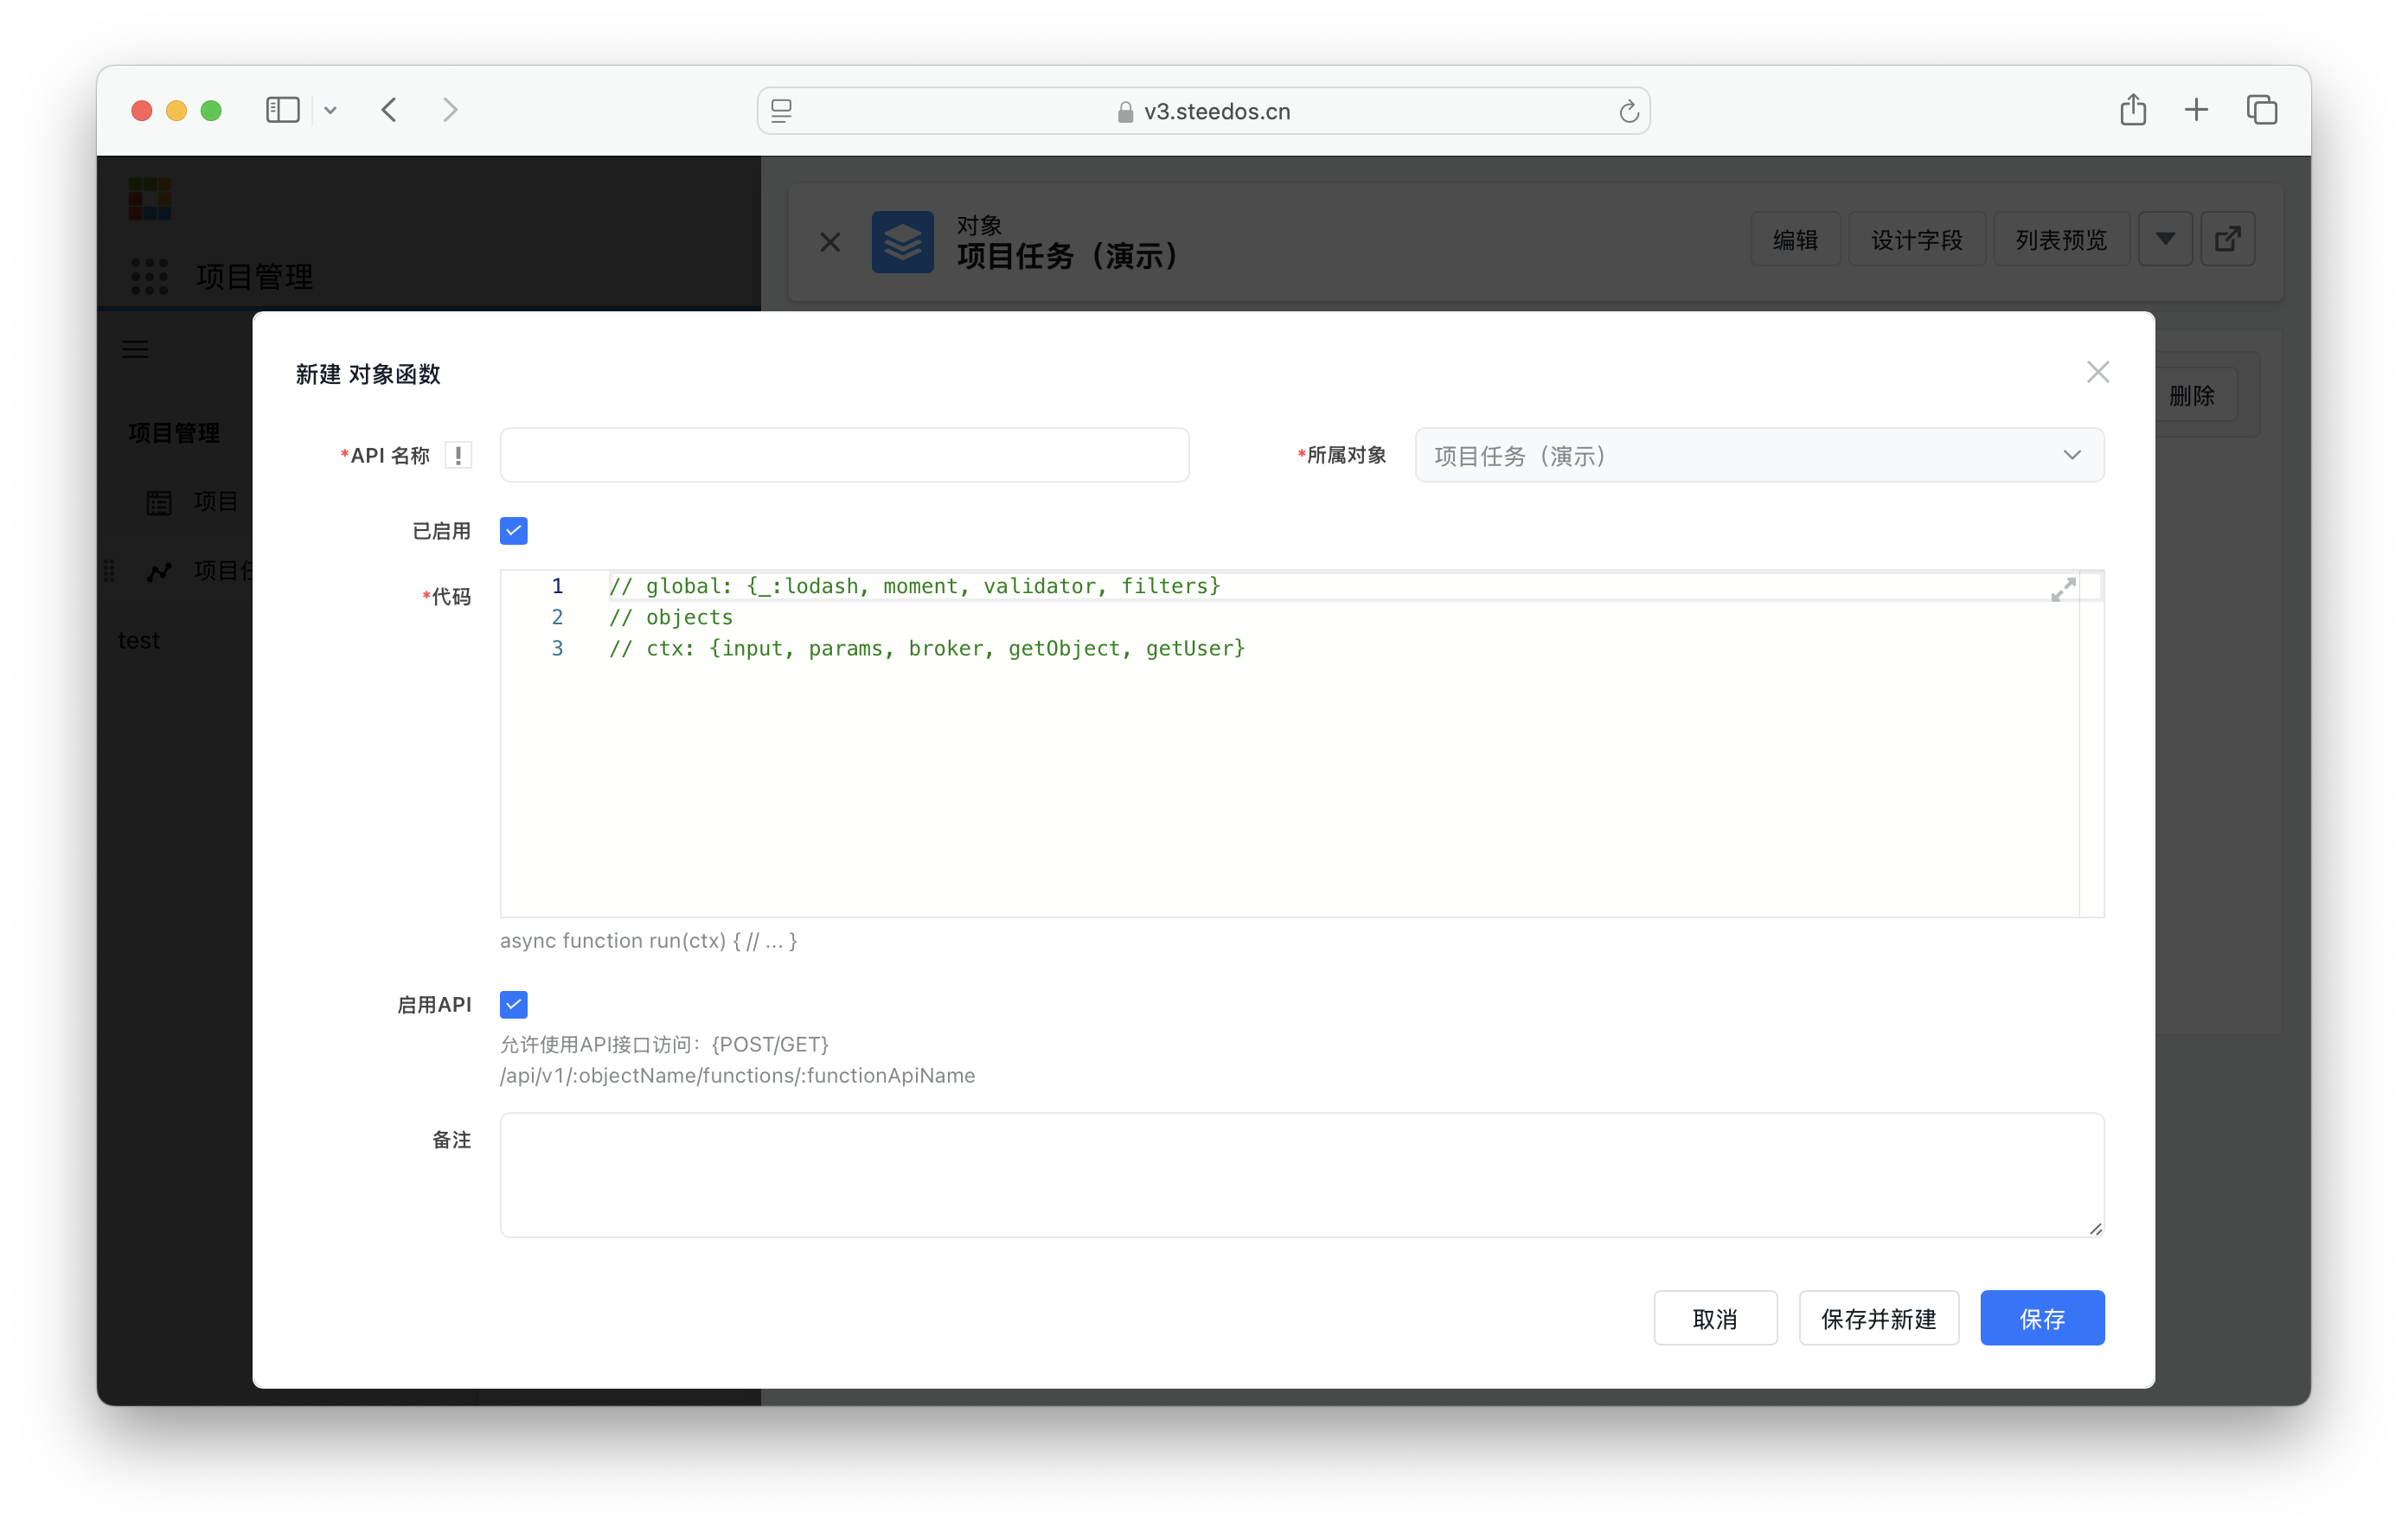Click the API 名称 input field
This screenshot has height=1534, width=2408.
click(x=844, y=456)
